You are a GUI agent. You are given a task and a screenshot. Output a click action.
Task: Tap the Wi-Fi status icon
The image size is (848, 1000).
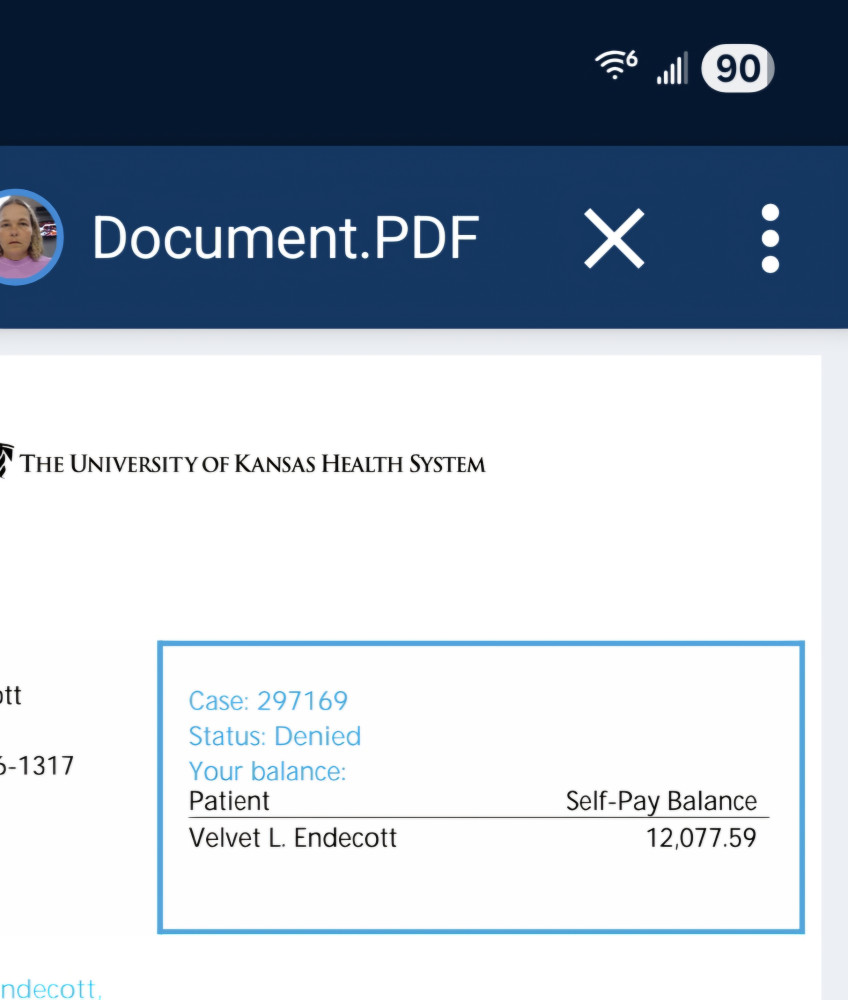[x=614, y=67]
